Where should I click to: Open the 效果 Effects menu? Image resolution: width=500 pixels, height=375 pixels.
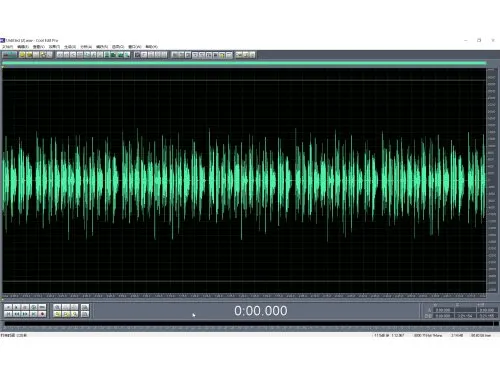54,47
